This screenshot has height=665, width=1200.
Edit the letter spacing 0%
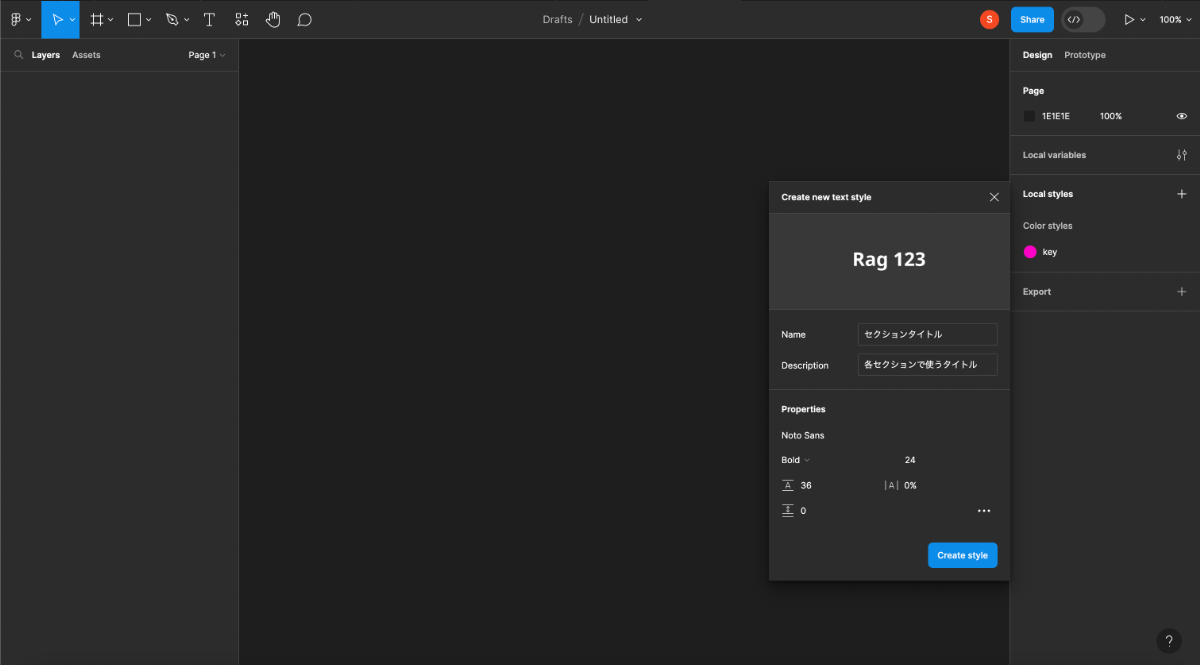point(910,485)
